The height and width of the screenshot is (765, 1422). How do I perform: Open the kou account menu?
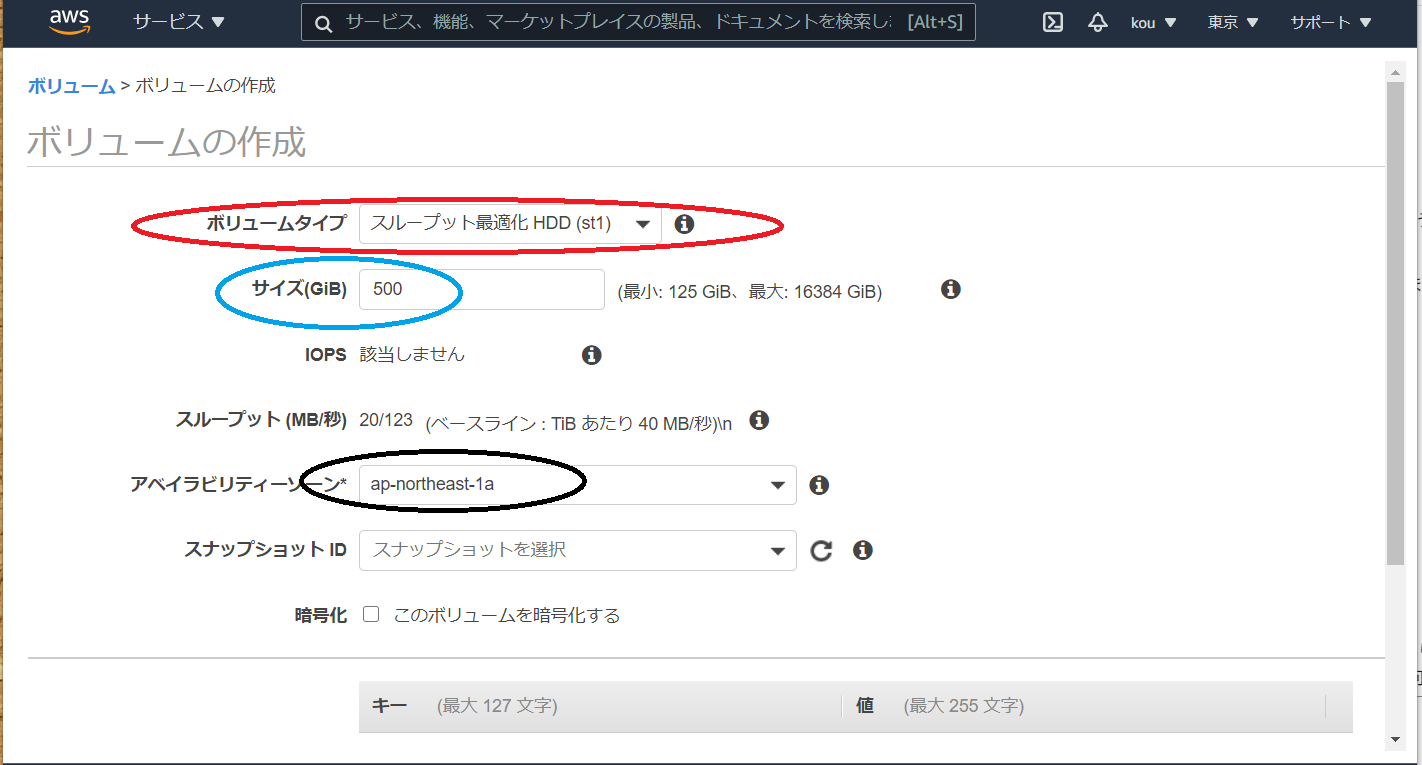(x=1153, y=22)
